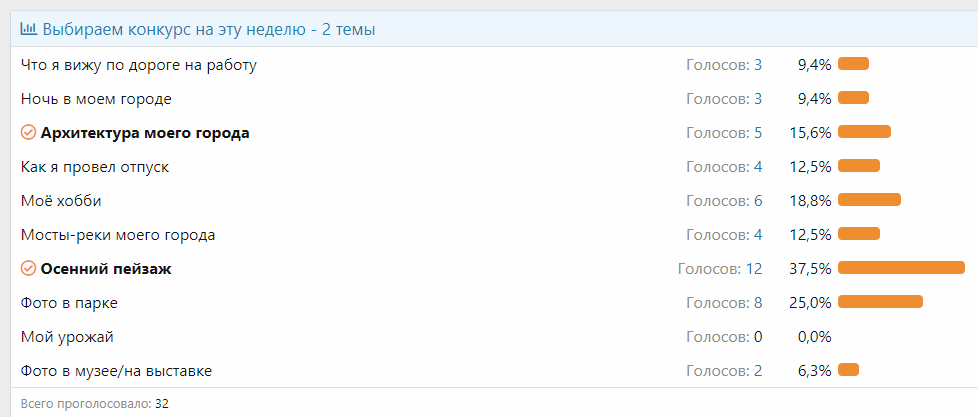
Task: Click the Мой урожай poll option
Action: [66, 337]
